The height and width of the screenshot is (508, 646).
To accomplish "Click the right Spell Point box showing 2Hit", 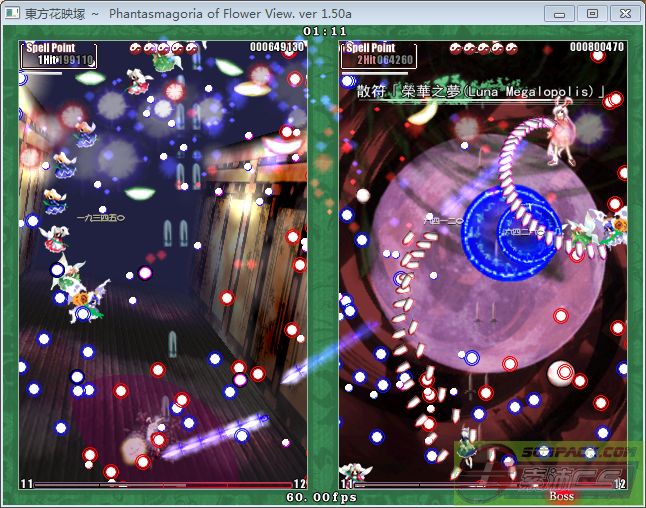I will tap(379, 55).
